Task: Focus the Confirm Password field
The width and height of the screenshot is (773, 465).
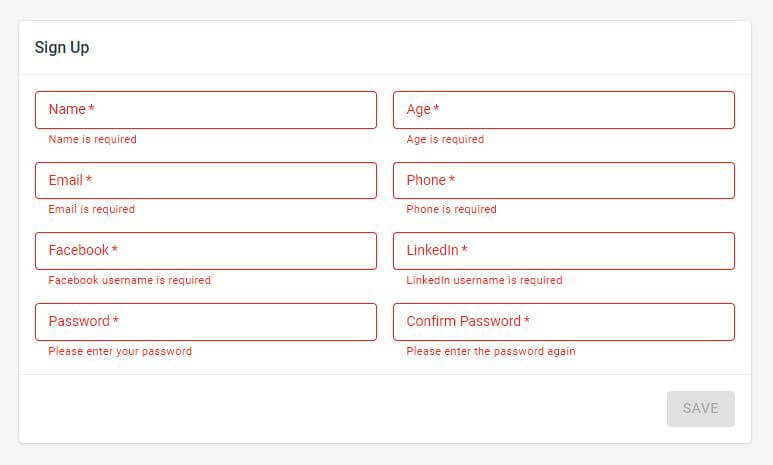Action: click(563, 322)
